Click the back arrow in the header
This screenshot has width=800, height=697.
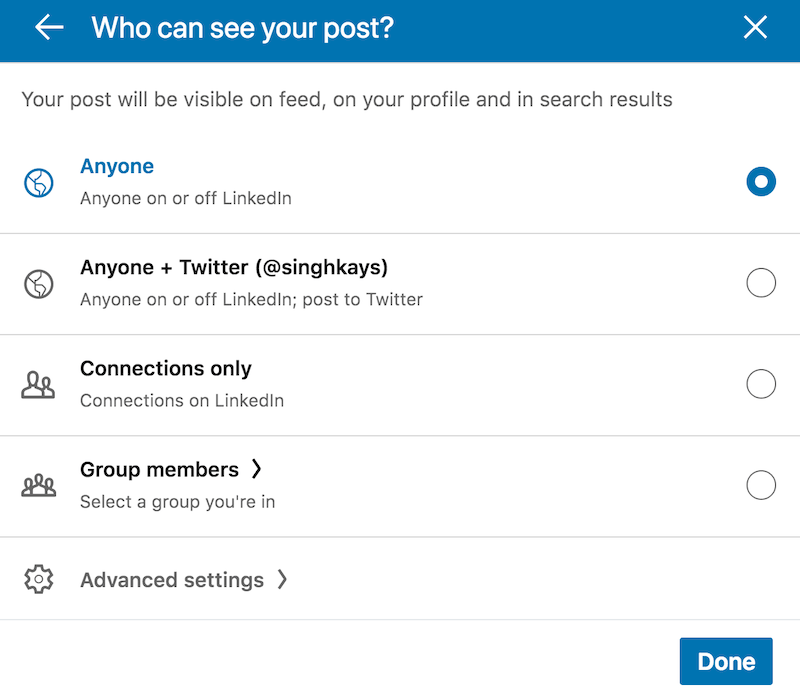pyautogui.click(x=48, y=28)
